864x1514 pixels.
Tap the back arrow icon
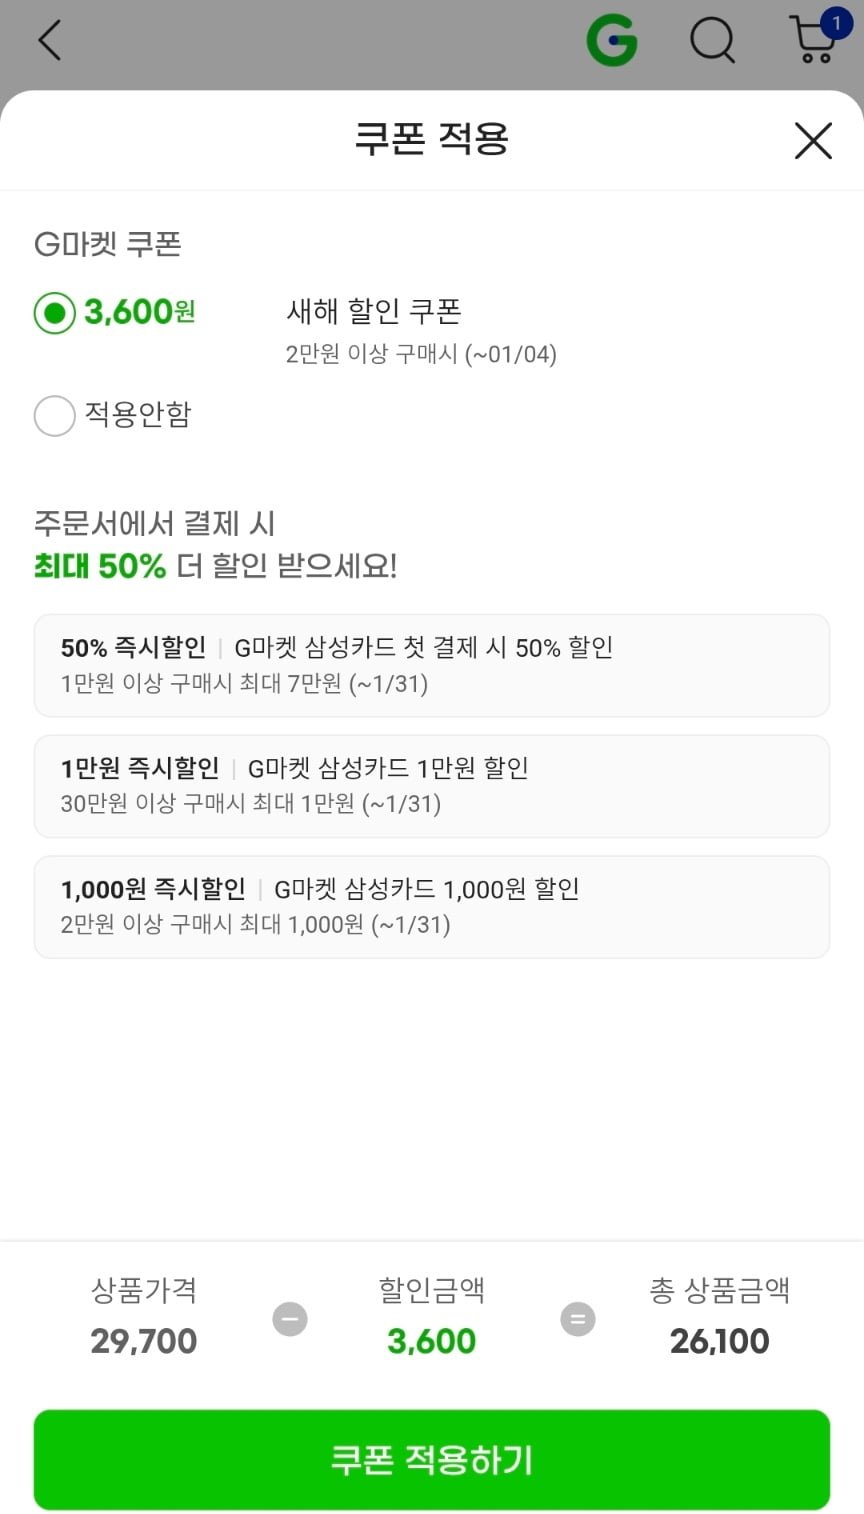[49, 41]
